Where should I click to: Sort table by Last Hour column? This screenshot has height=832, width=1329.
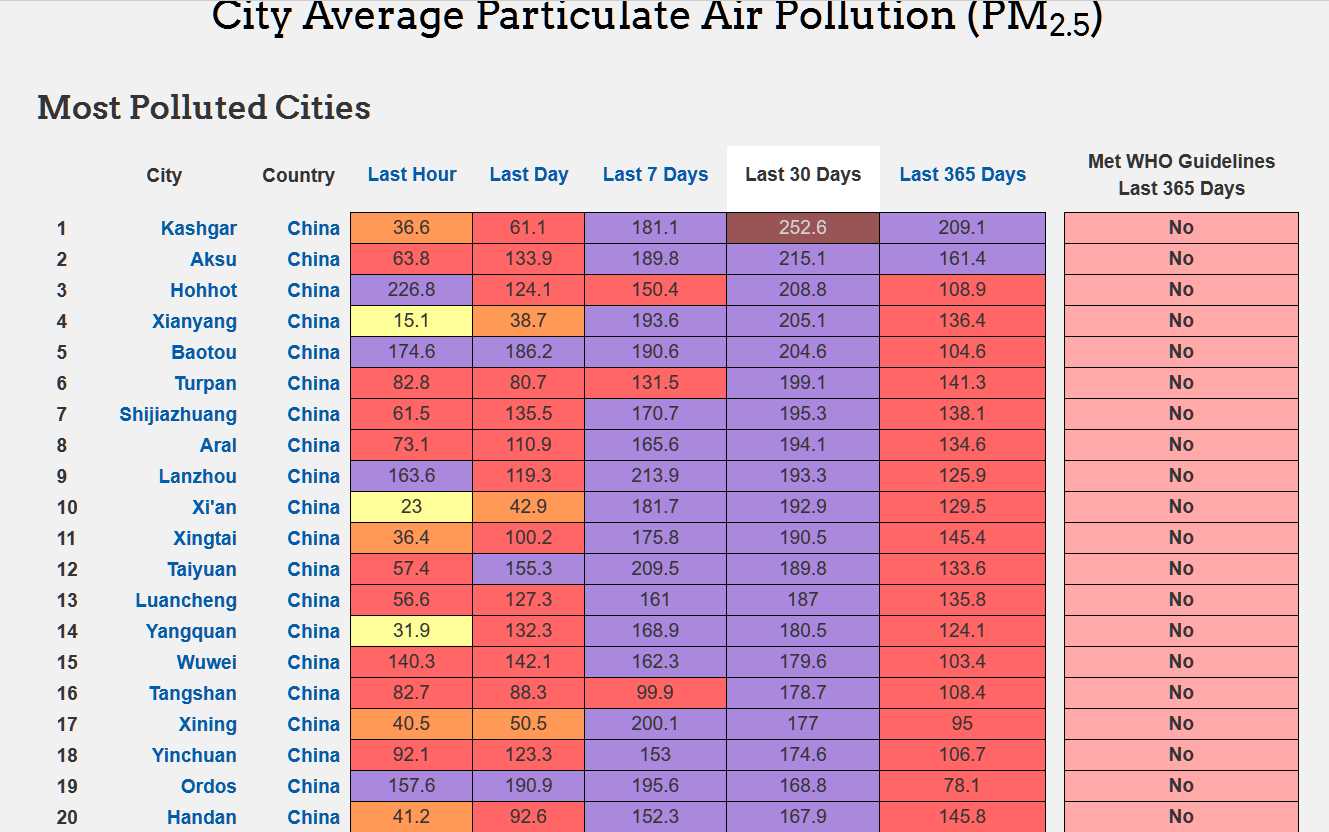(x=411, y=175)
